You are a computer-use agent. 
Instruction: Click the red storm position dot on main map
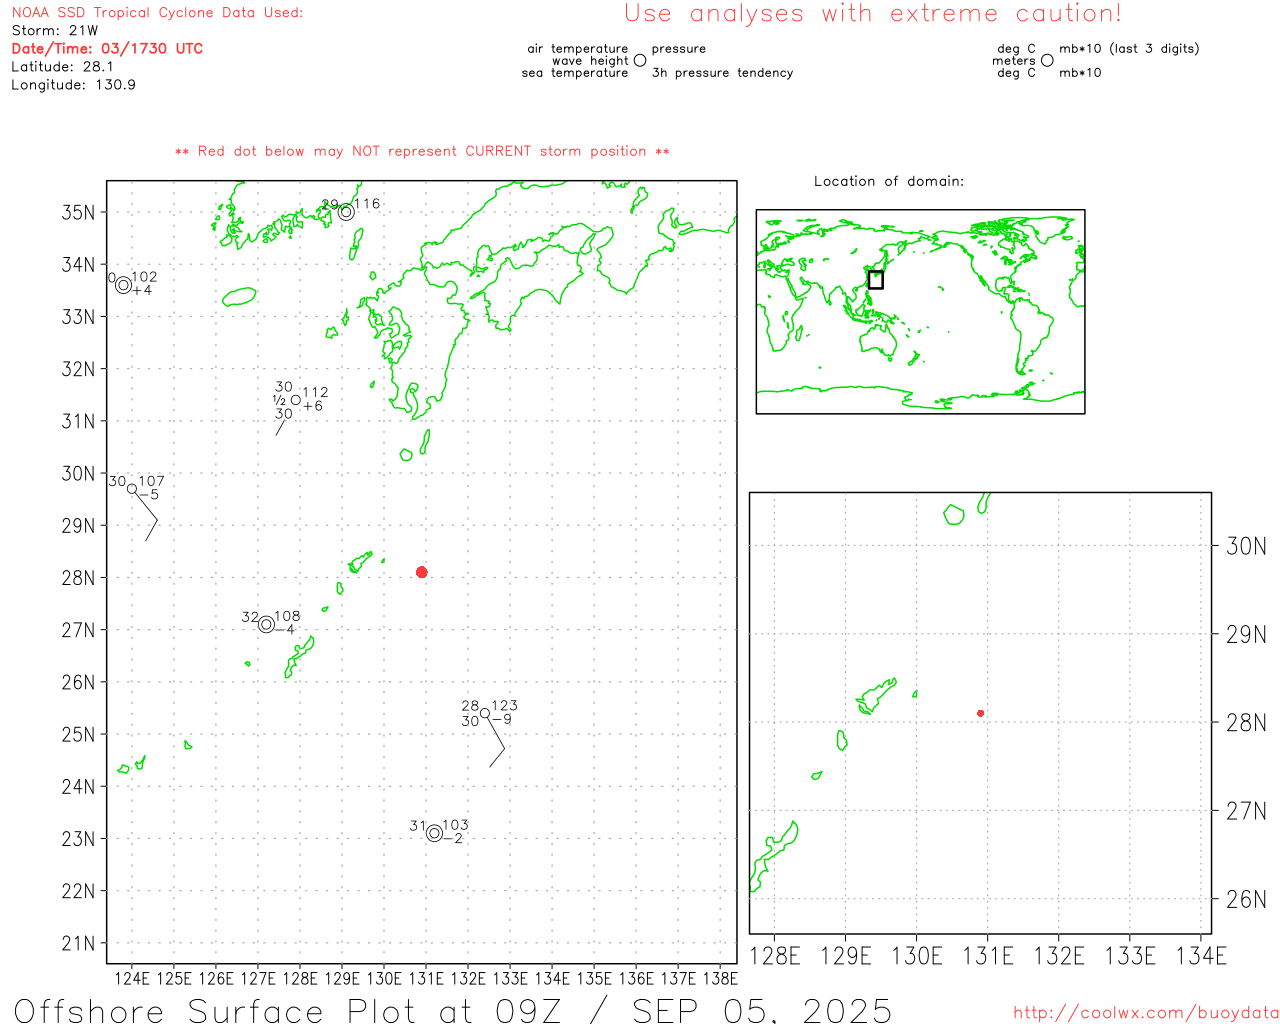[422, 572]
